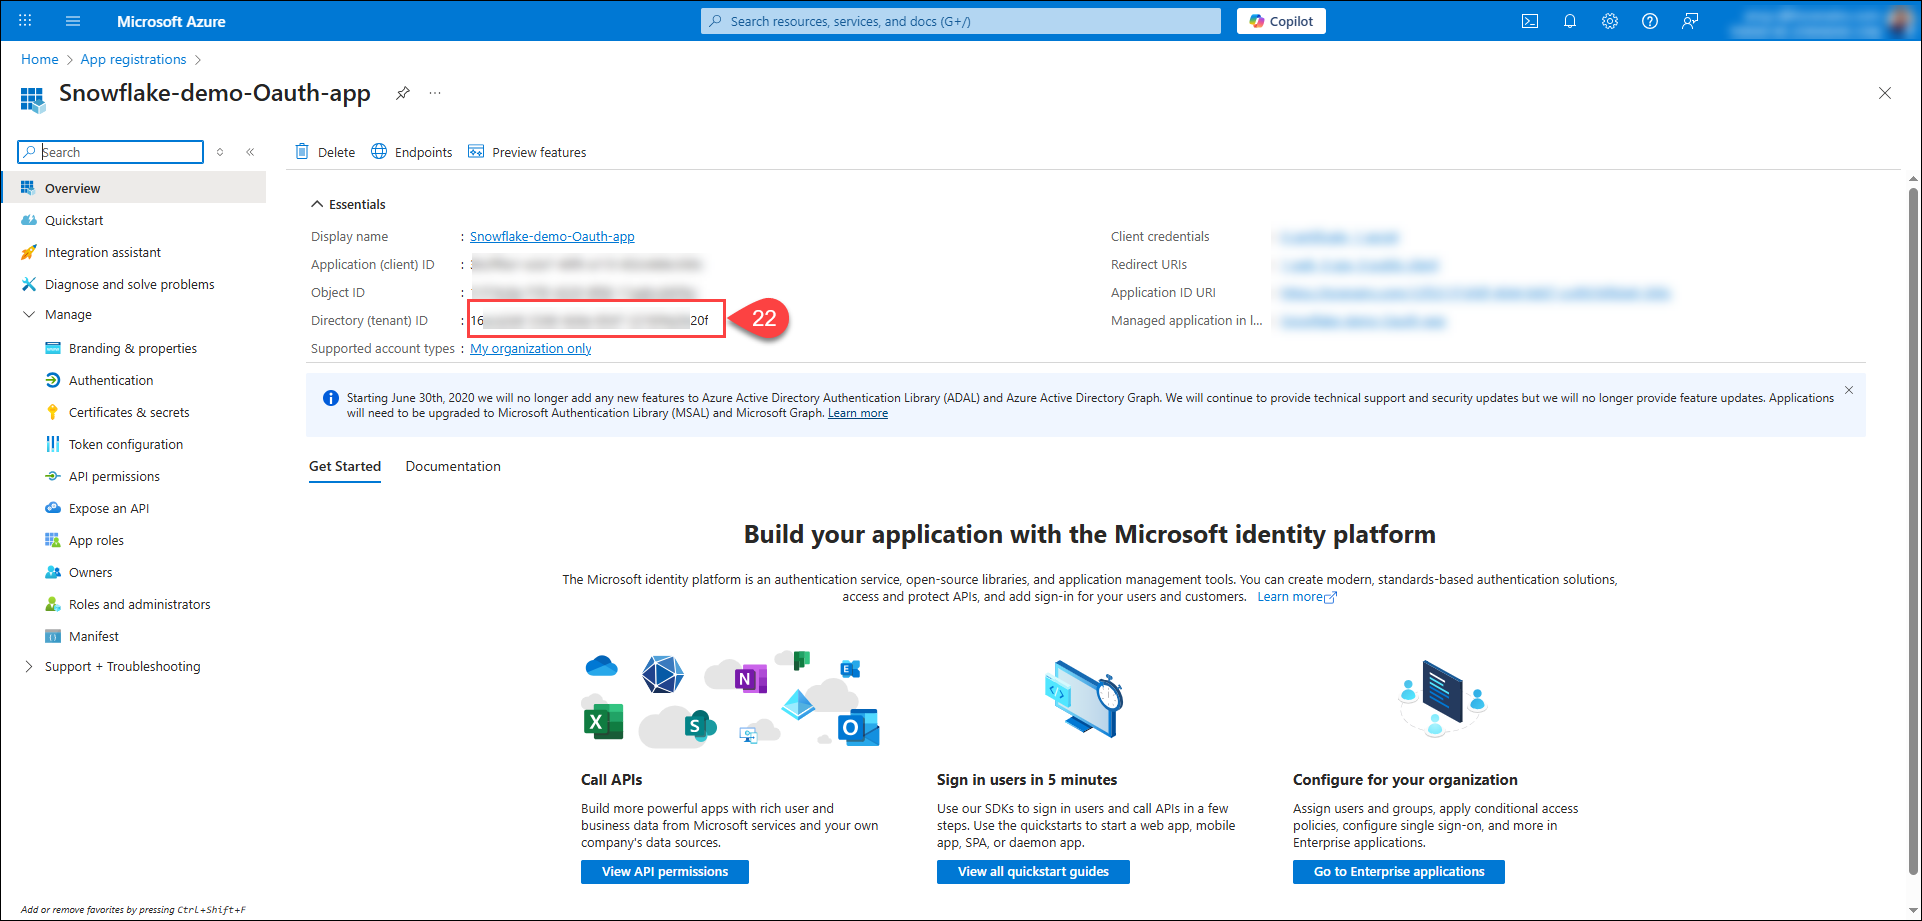
Task: Pin Snowflake-demo-Oauth-app to favorites
Action: click(x=403, y=93)
